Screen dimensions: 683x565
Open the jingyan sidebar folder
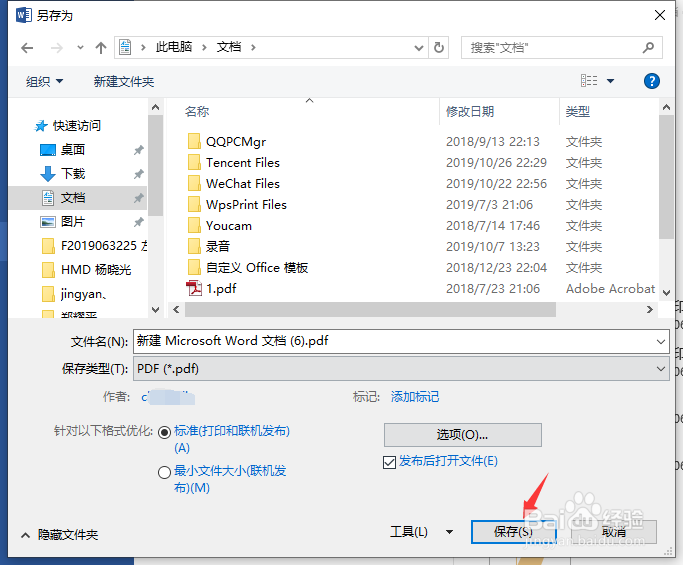(x=74, y=294)
